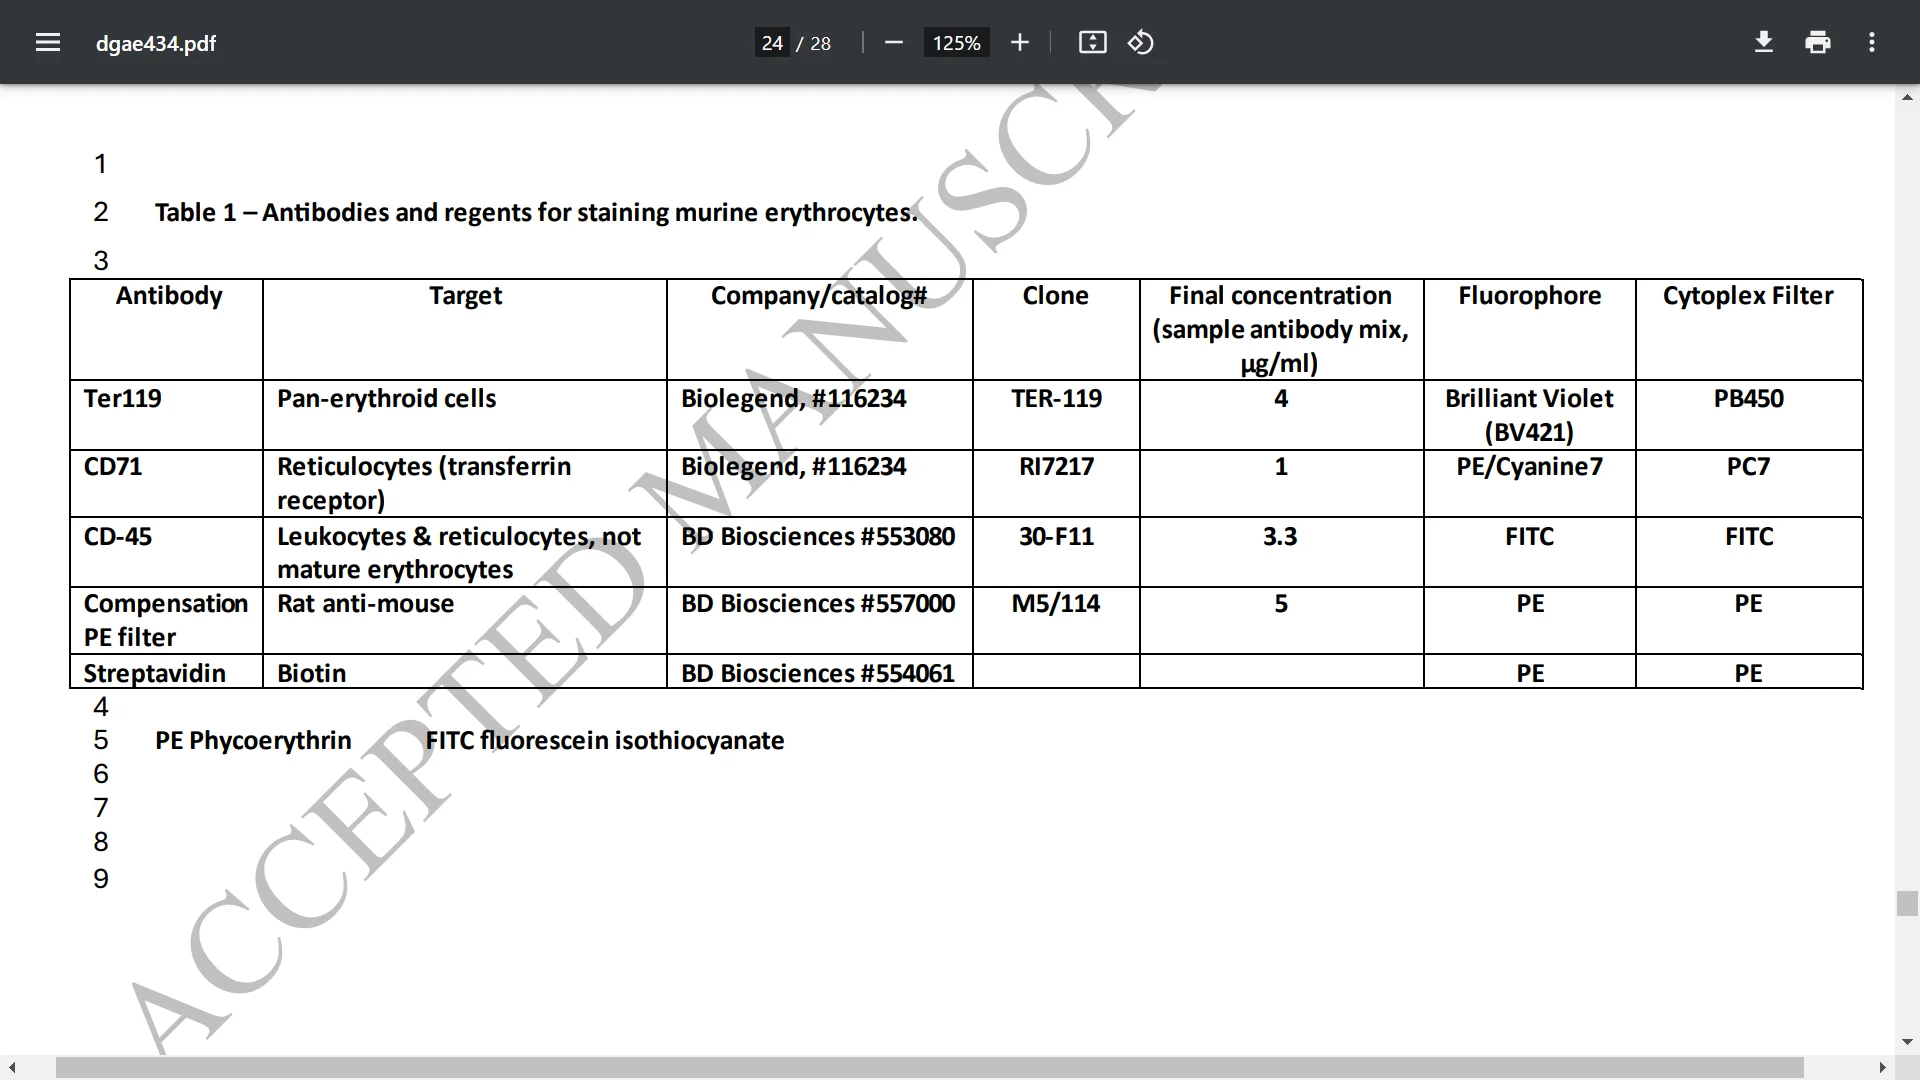Click the vertical scrollbar up arrow

(1907, 97)
